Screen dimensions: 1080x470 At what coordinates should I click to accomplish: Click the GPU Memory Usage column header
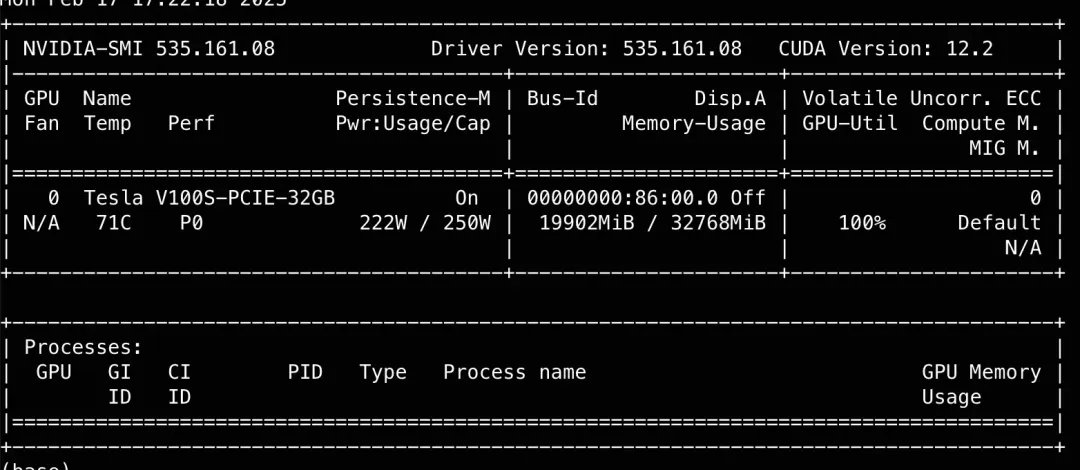tap(982, 385)
